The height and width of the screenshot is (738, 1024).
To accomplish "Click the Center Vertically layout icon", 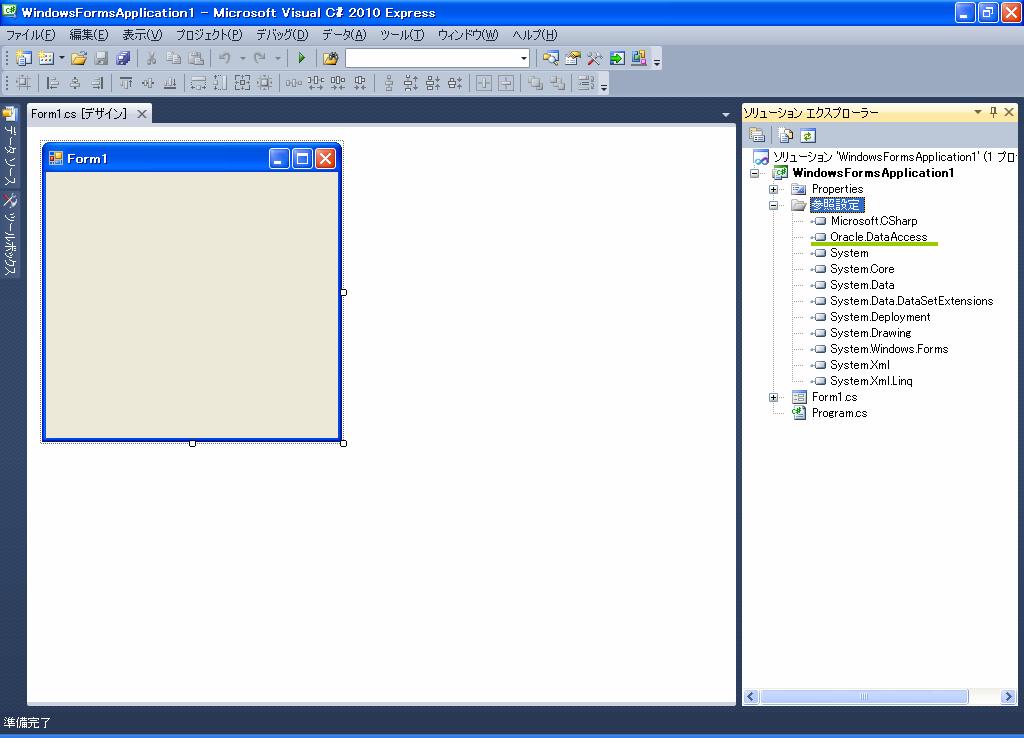I will point(506,83).
